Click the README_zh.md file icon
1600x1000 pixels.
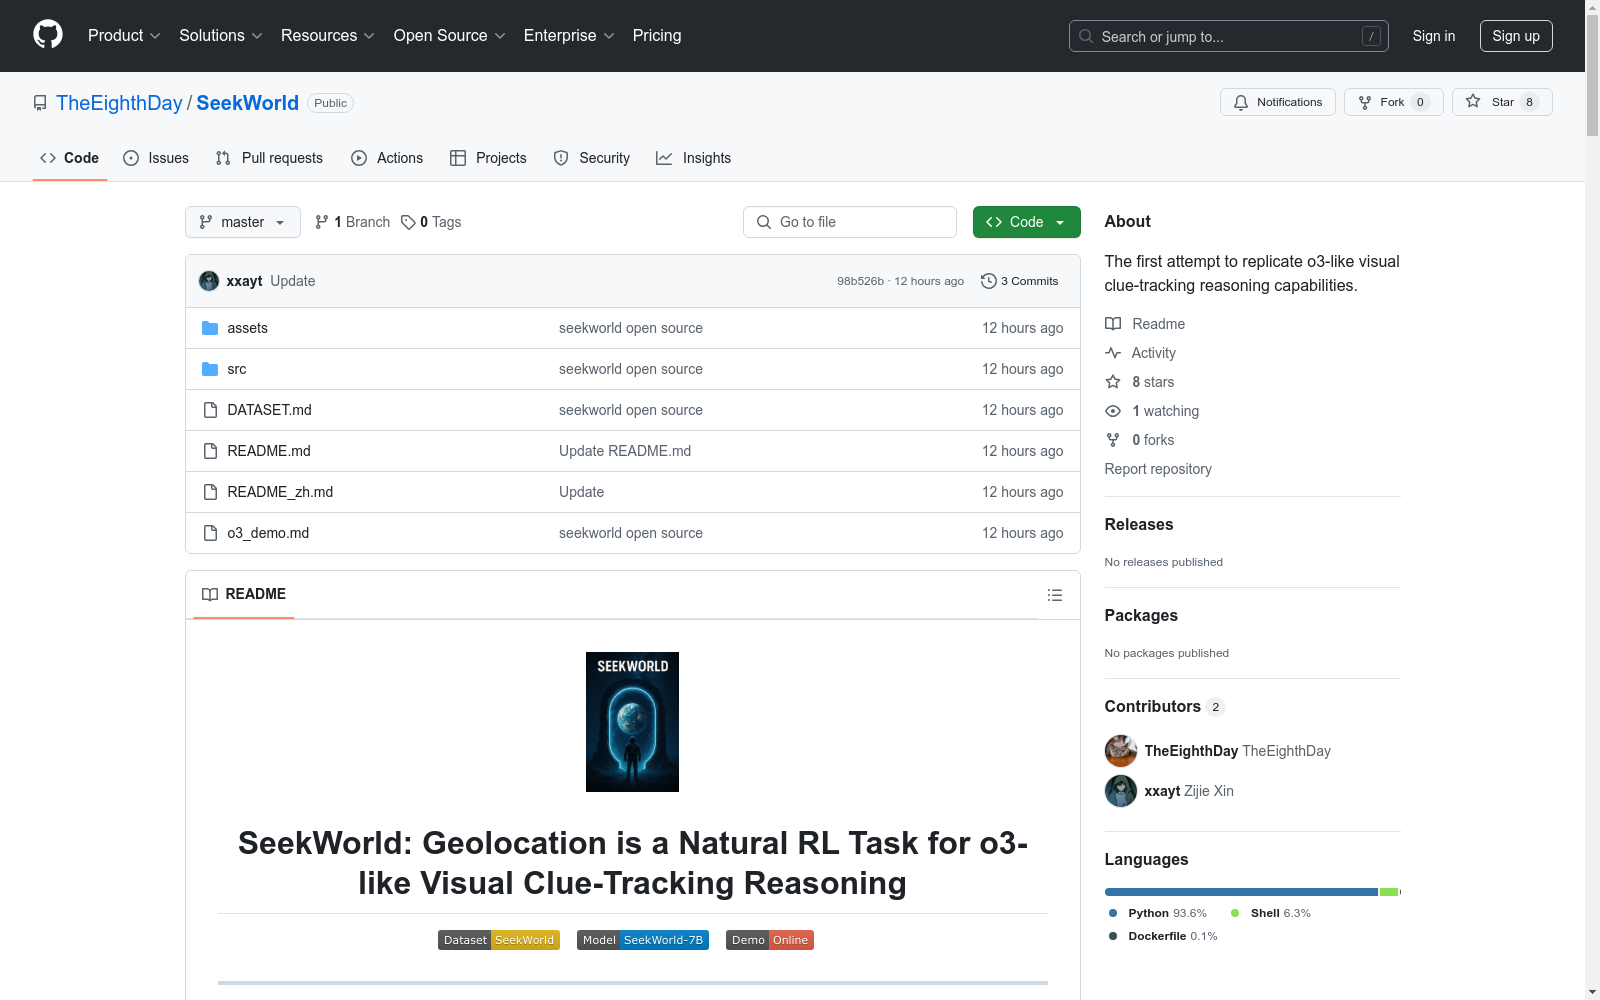pyautogui.click(x=210, y=492)
